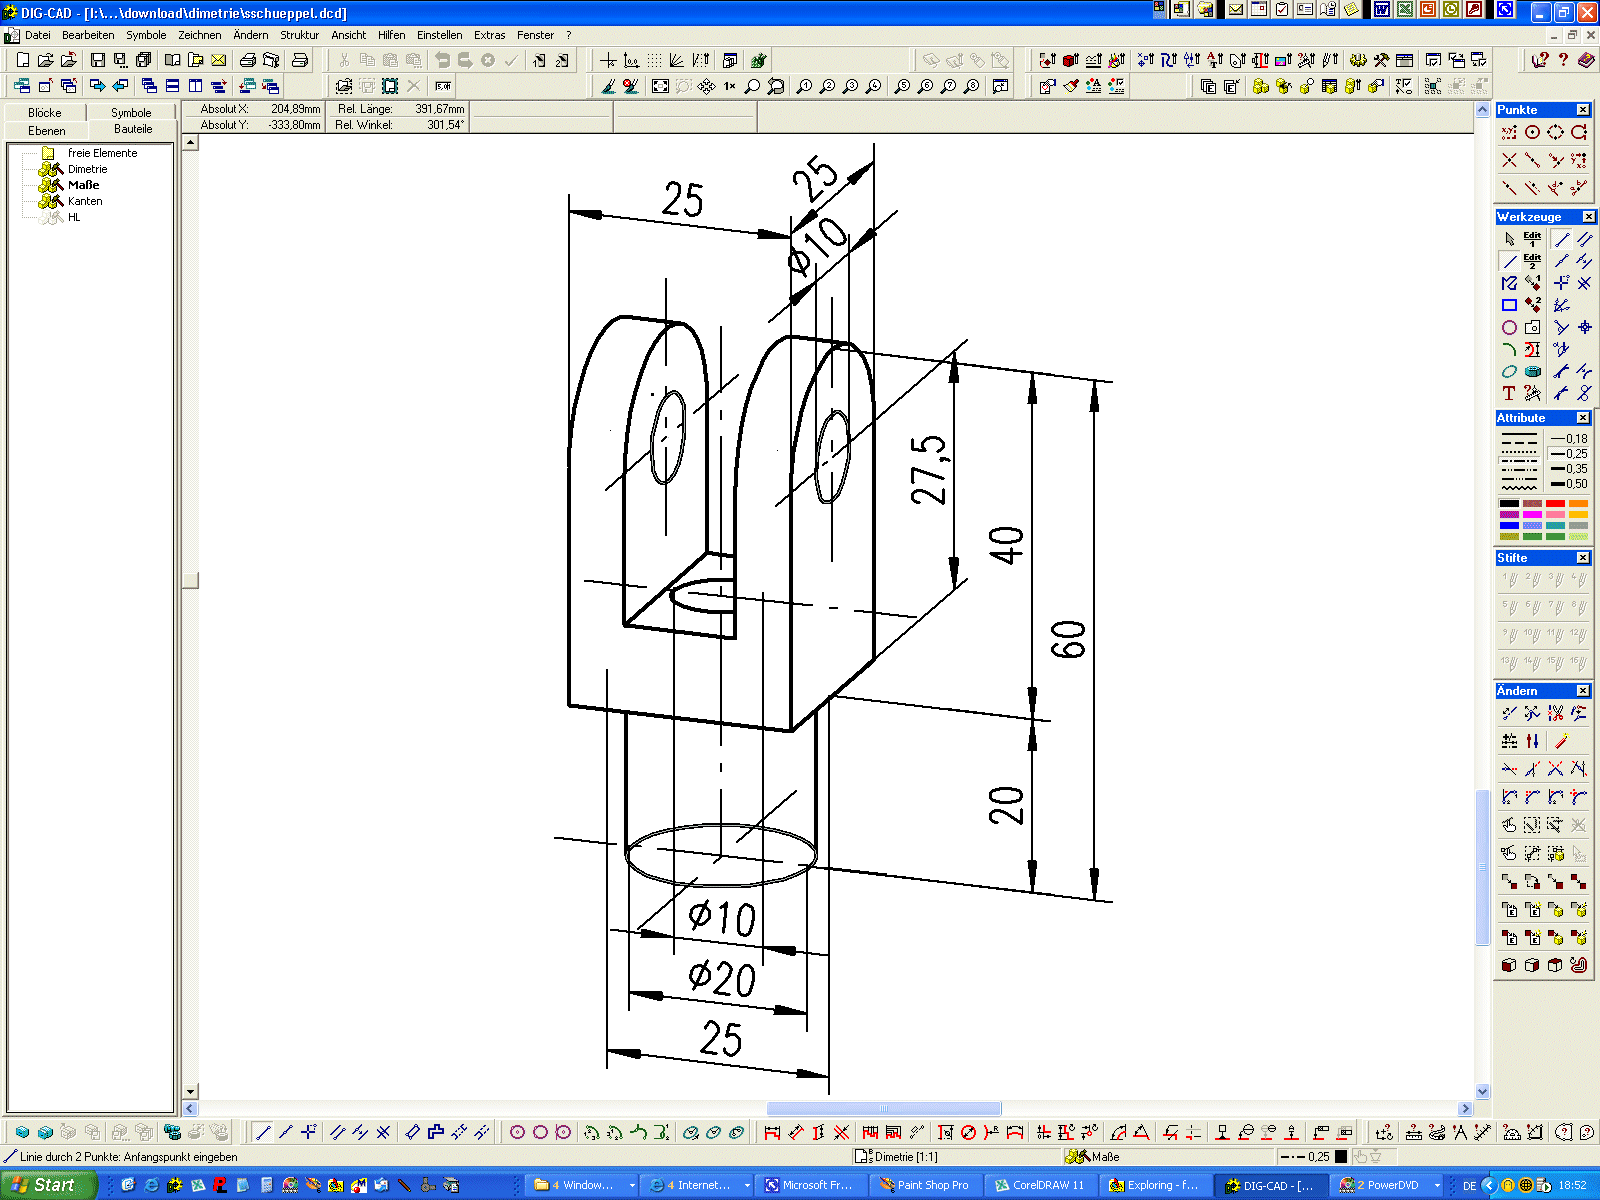Select the text tool T in Werkzeuge
The image size is (1600, 1200).
pos(1509,393)
